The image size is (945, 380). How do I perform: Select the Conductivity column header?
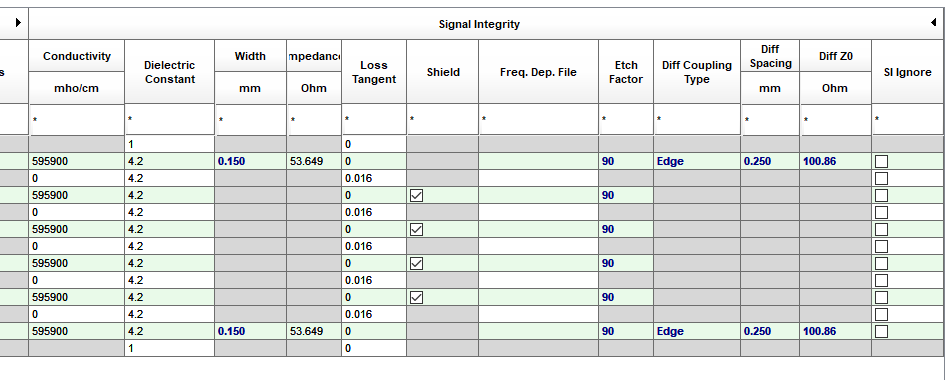tap(77, 56)
